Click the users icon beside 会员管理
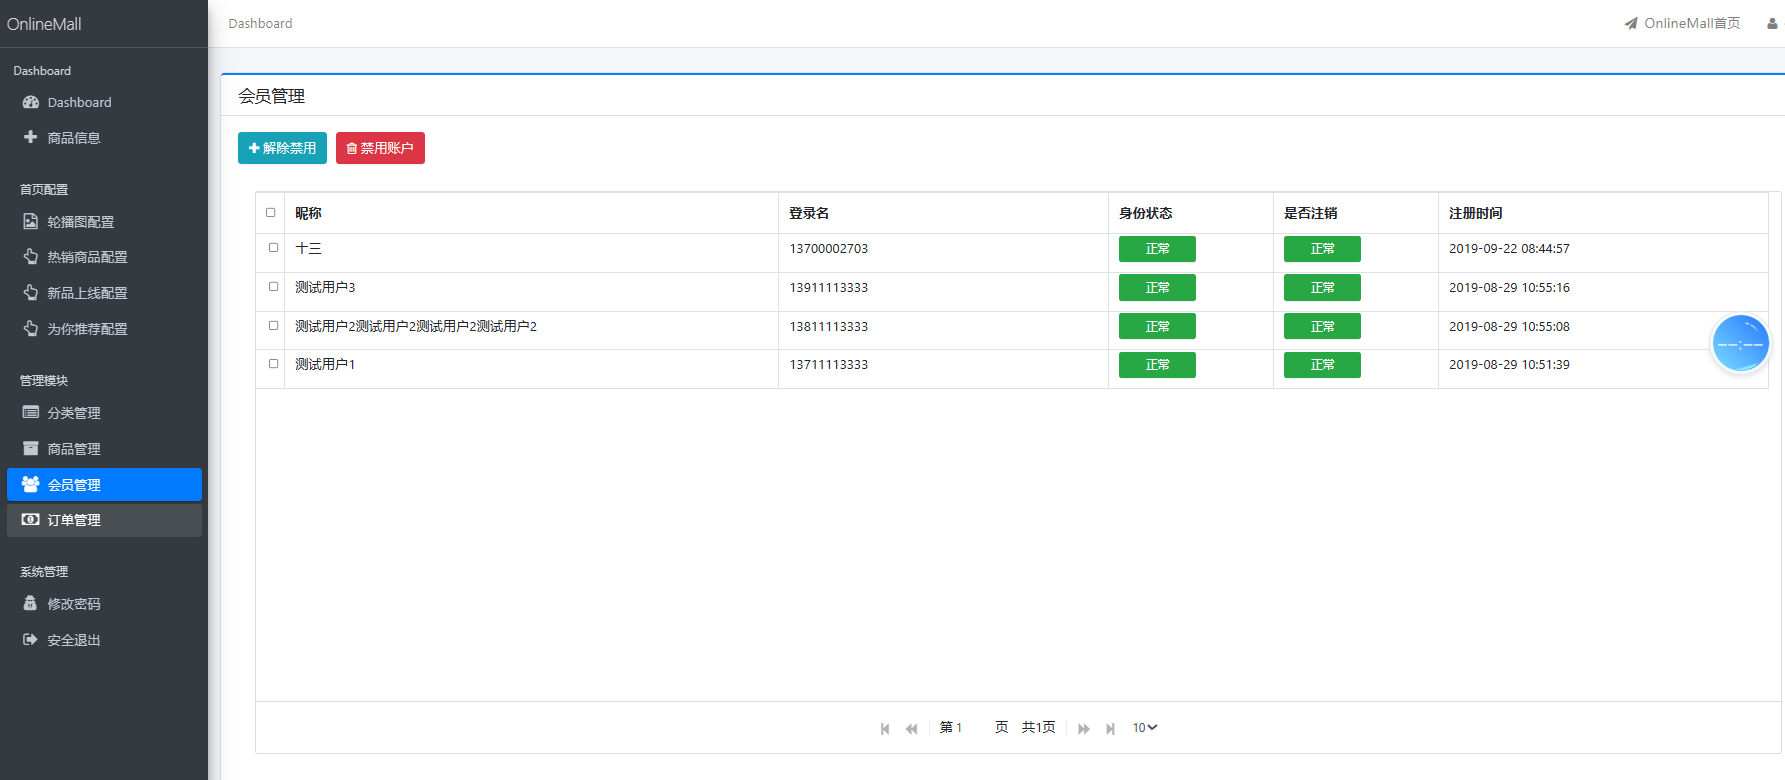Image resolution: width=1785 pixels, height=780 pixels. point(31,484)
